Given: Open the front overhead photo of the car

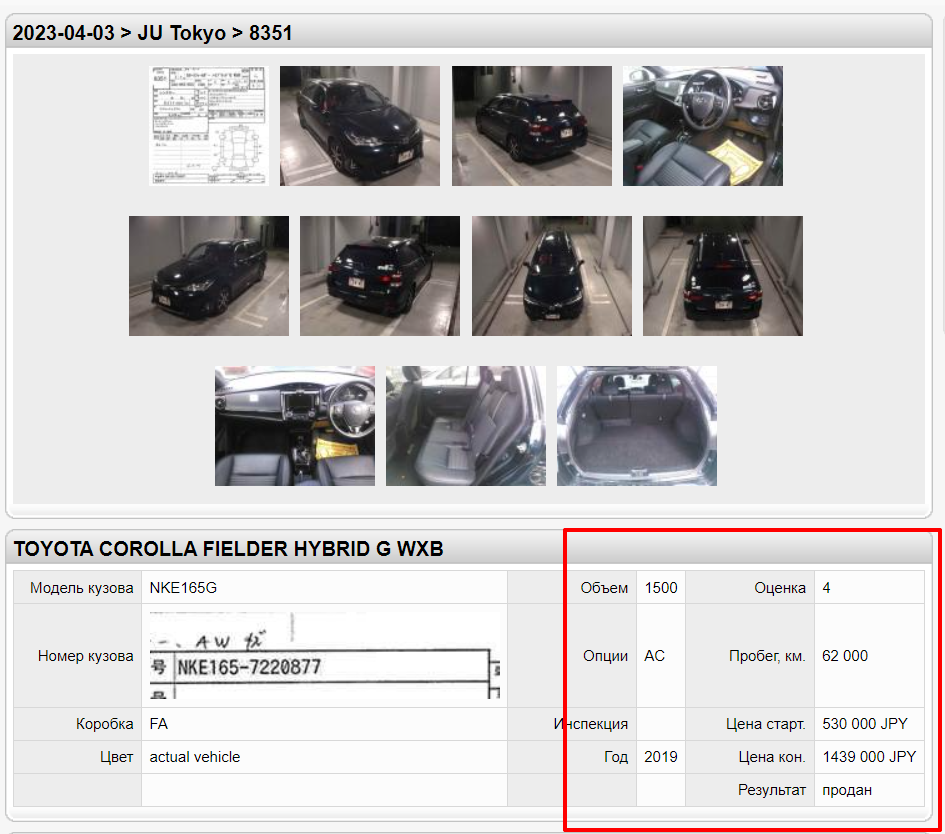Looking at the screenshot, I should 551,275.
